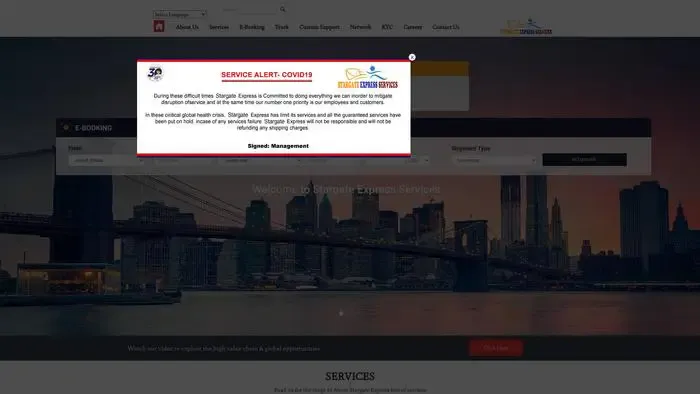This screenshot has width=700, height=394.
Task: Click the Stargate Express Services logo in the popup
Action: pyautogui.click(x=367, y=78)
